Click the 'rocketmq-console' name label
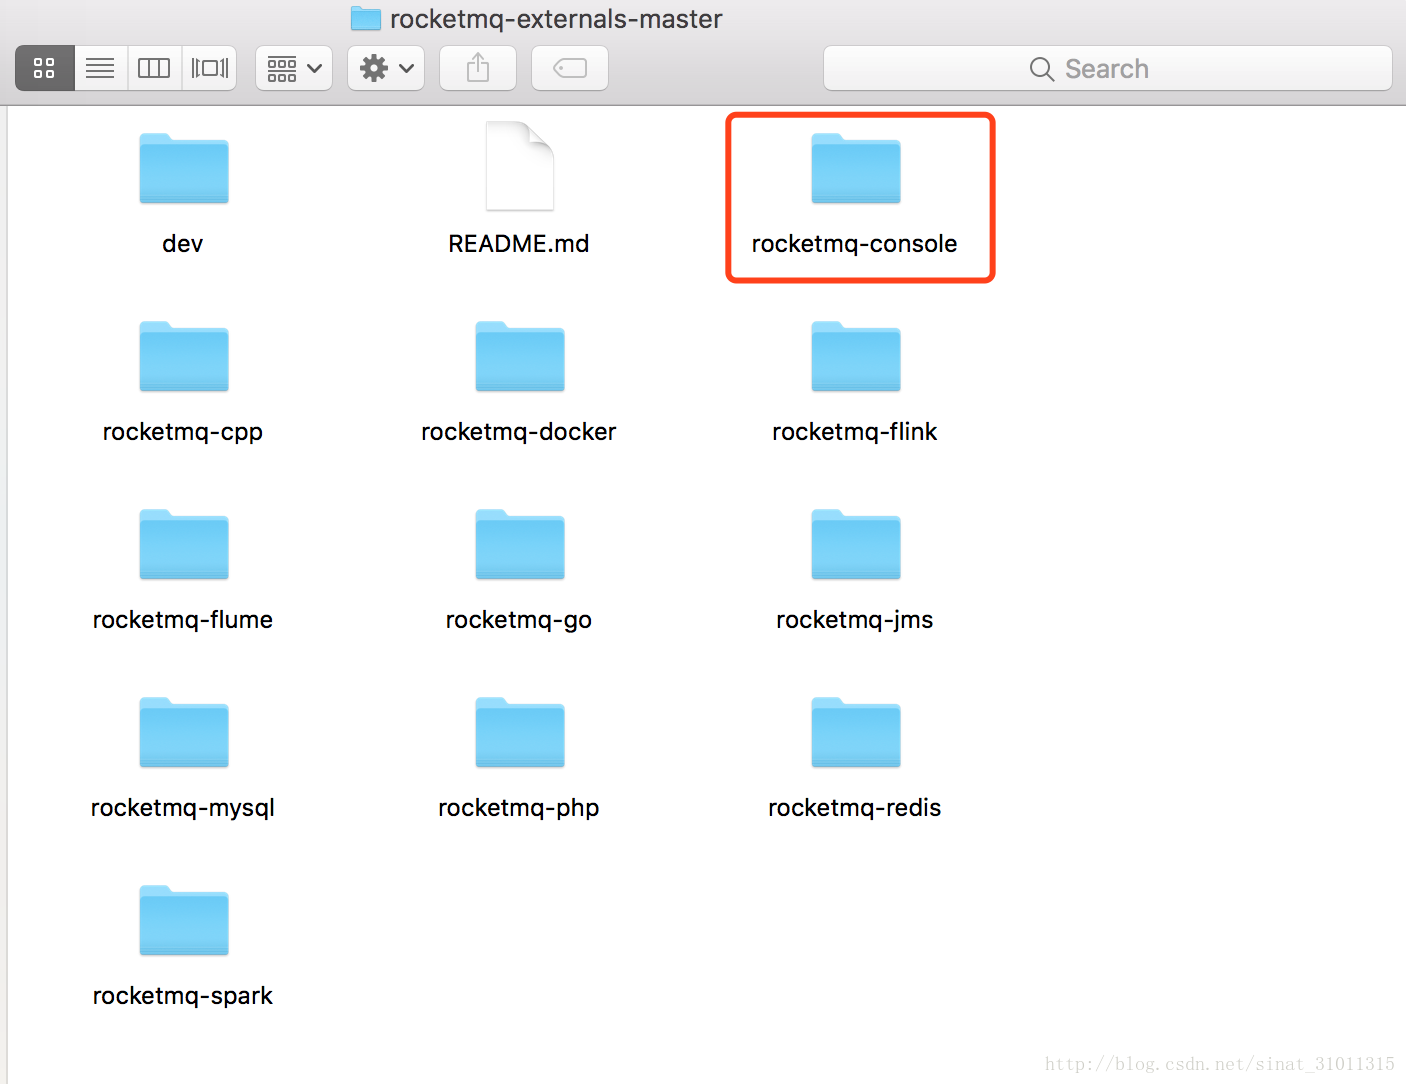Screen dimensions: 1406x1084 [855, 244]
